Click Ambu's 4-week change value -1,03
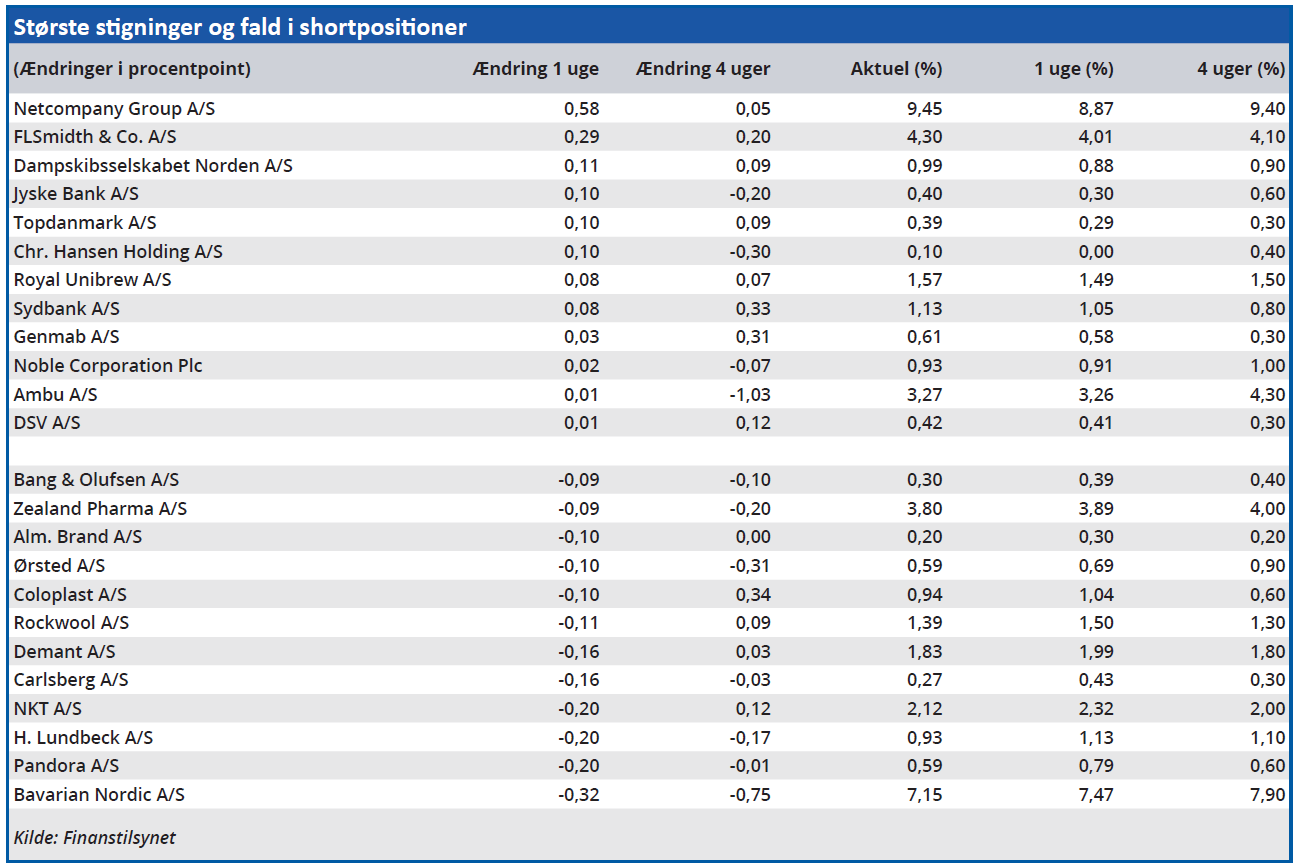 [x=749, y=395]
